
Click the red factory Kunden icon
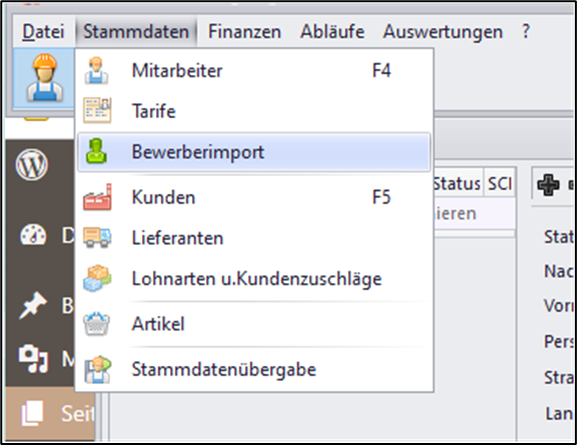97,197
